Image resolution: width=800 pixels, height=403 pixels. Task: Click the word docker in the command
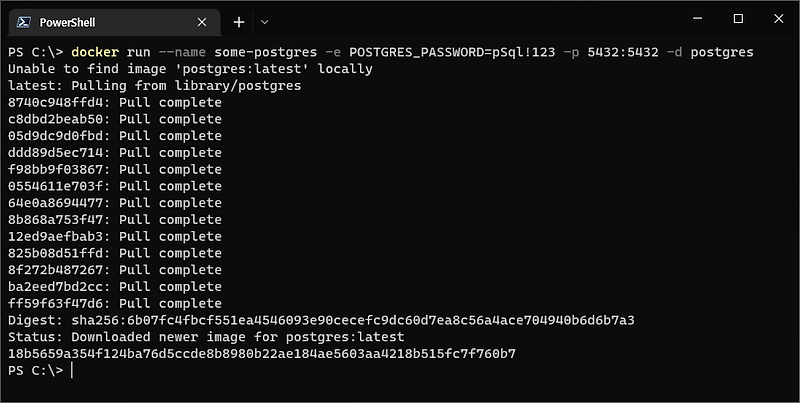click(x=95, y=52)
